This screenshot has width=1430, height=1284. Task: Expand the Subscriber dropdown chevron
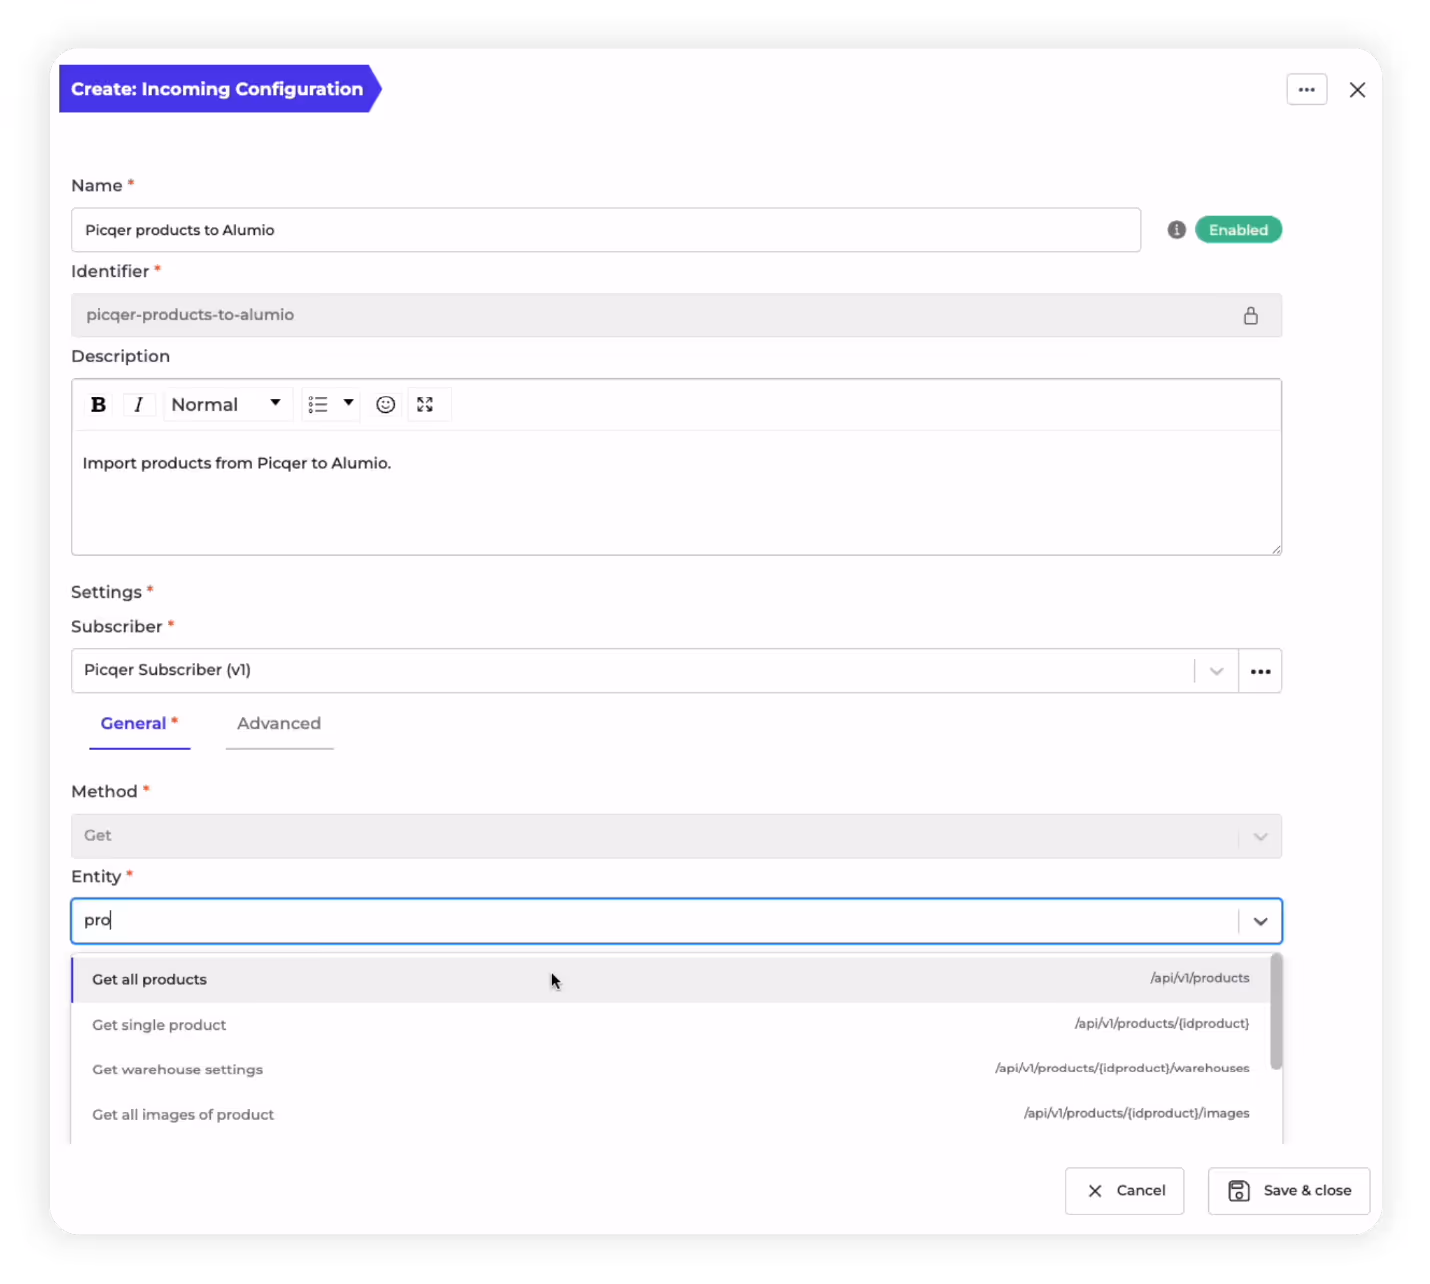pos(1217,671)
